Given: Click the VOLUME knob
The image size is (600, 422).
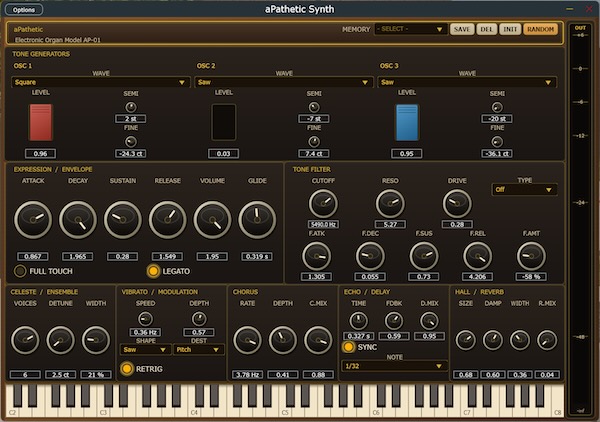Looking at the screenshot, I should (x=212, y=220).
